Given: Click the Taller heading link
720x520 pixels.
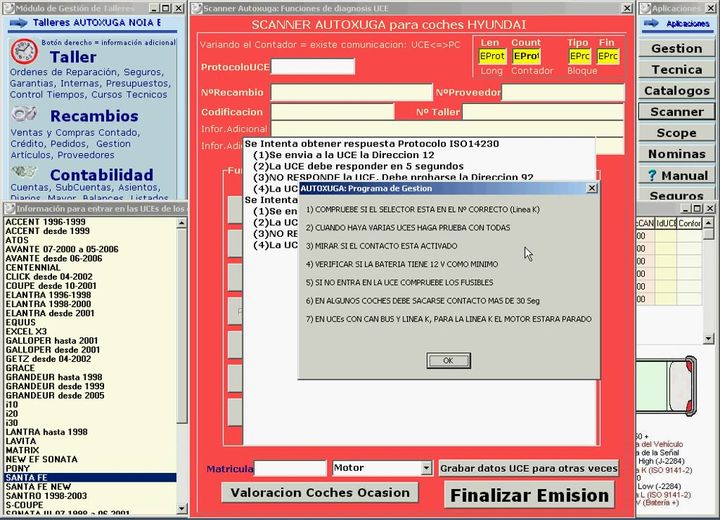Looking at the screenshot, I should [73, 57].
